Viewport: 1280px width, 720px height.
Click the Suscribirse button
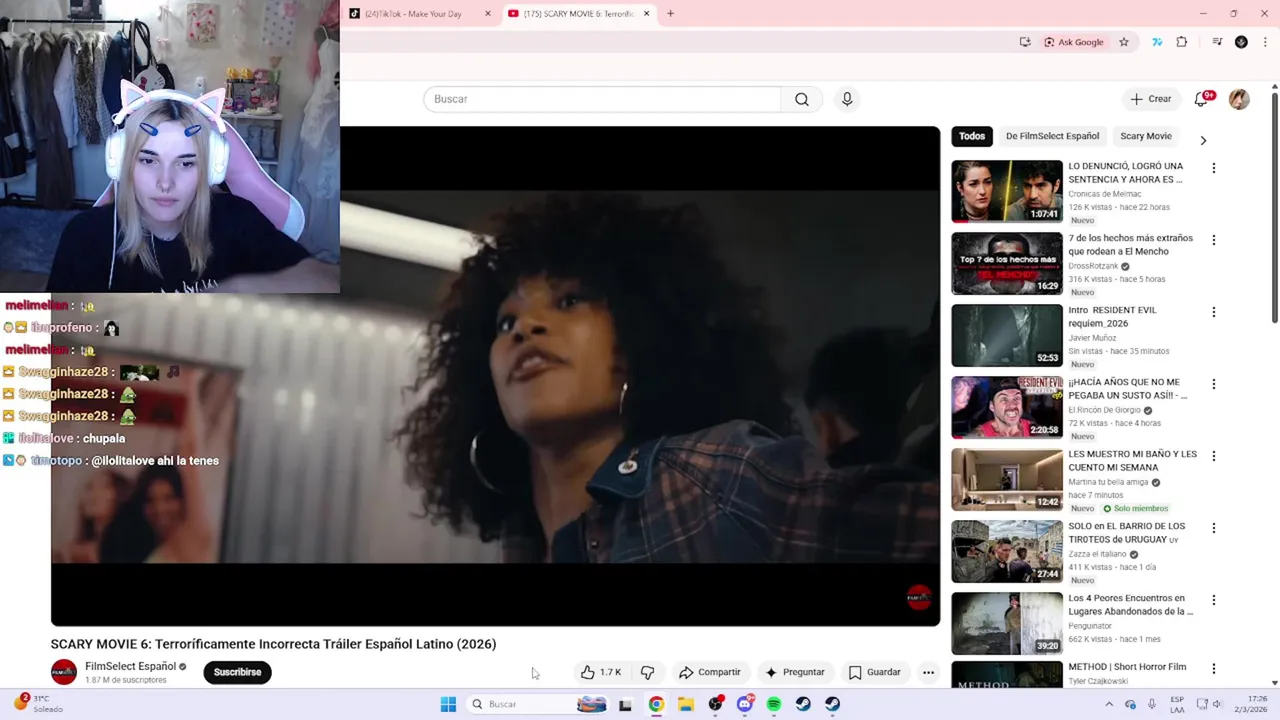click(237, 672)
